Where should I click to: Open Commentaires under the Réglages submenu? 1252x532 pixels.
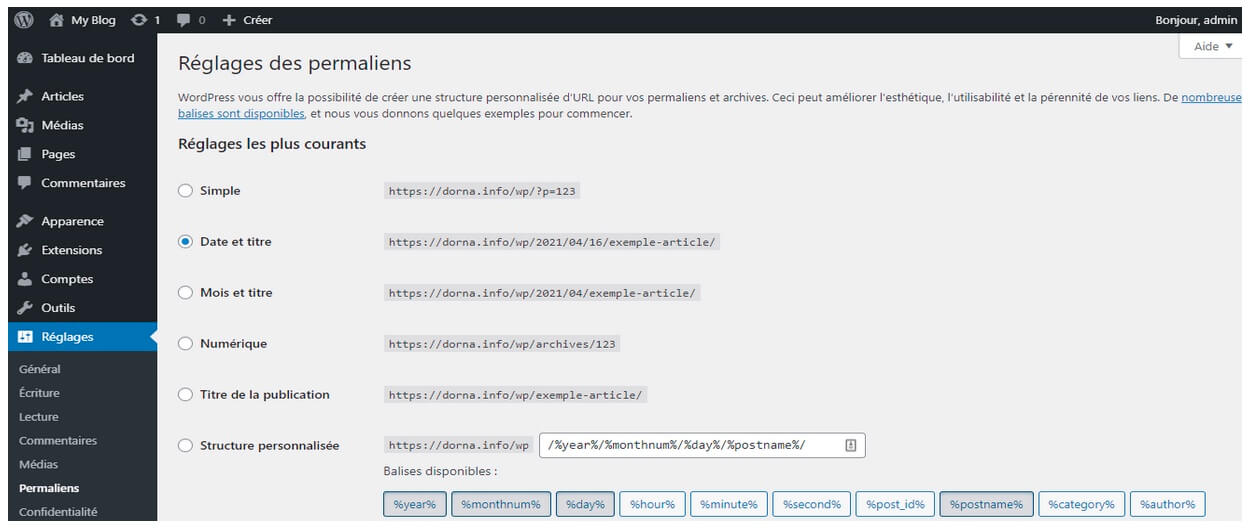point(58,441)
